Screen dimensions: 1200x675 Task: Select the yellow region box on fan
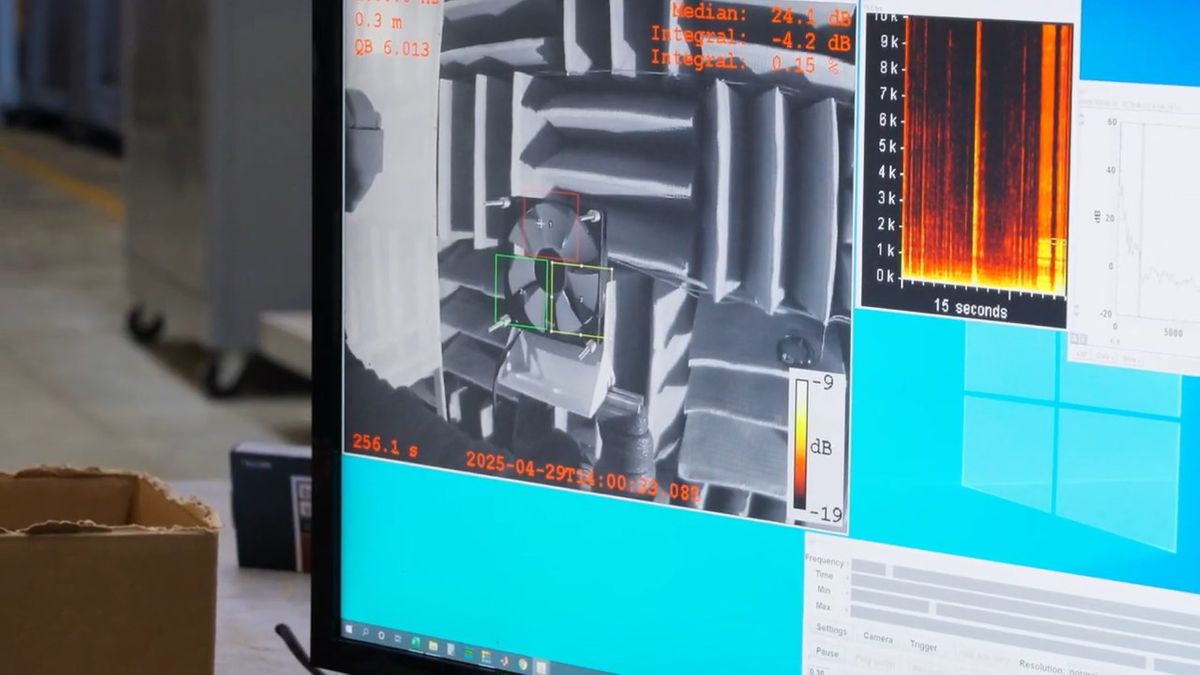coord(581,300)
